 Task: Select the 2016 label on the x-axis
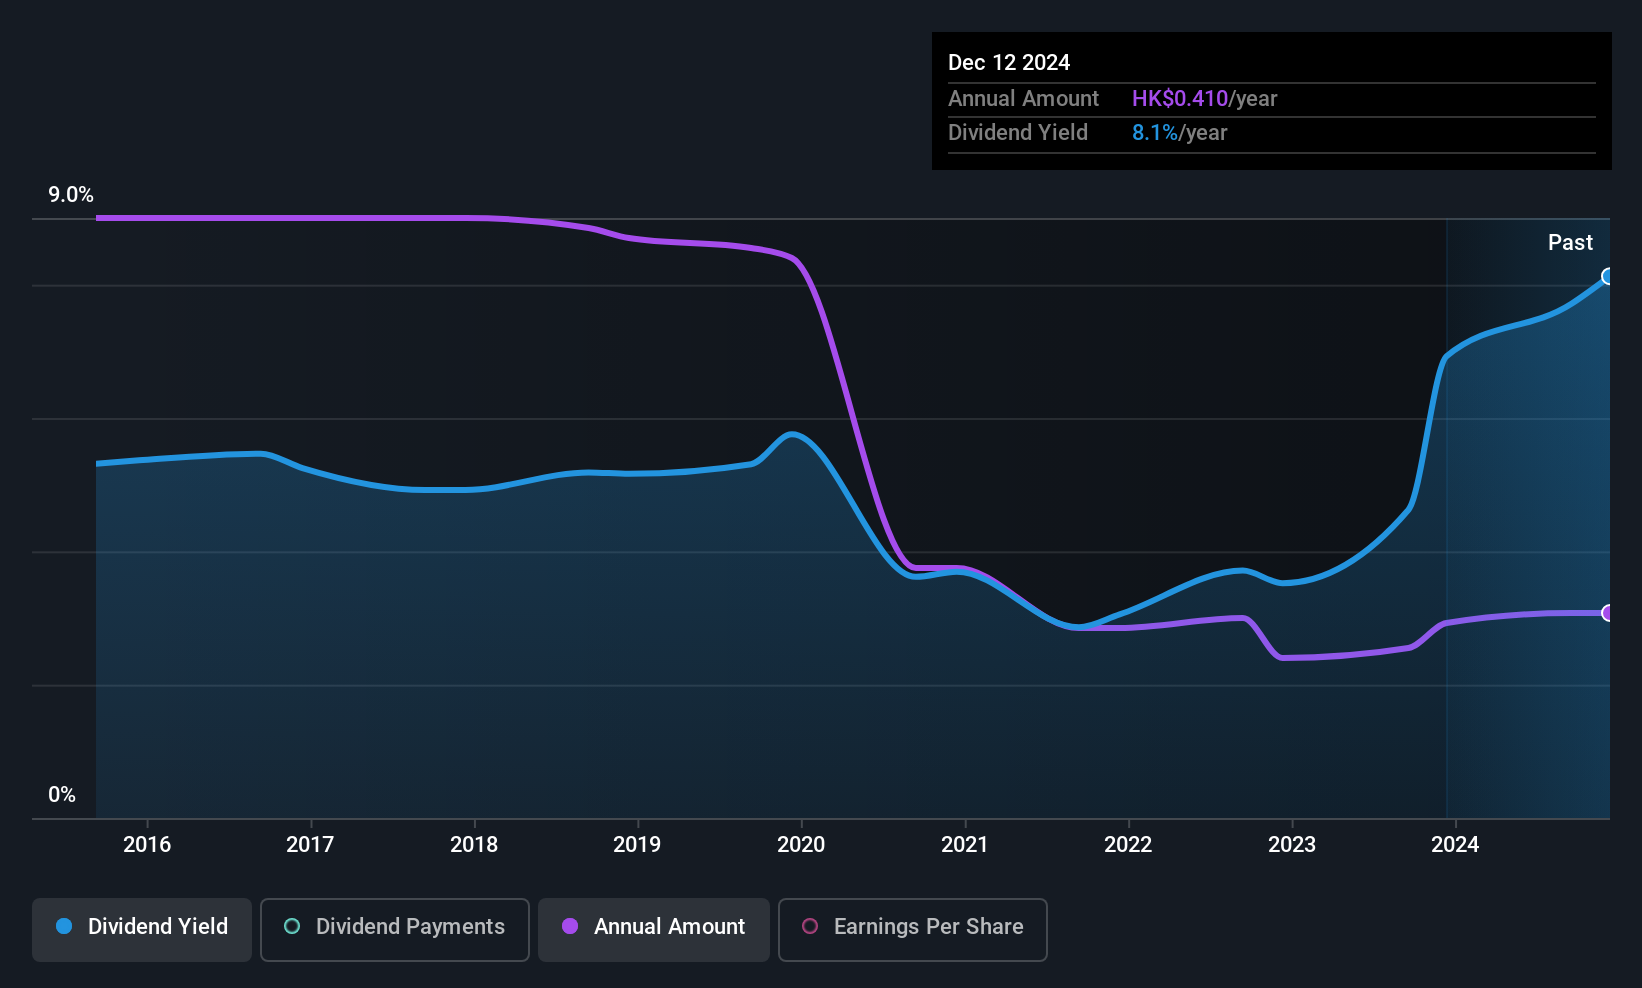pyautogui.click(x=147, y=845)
